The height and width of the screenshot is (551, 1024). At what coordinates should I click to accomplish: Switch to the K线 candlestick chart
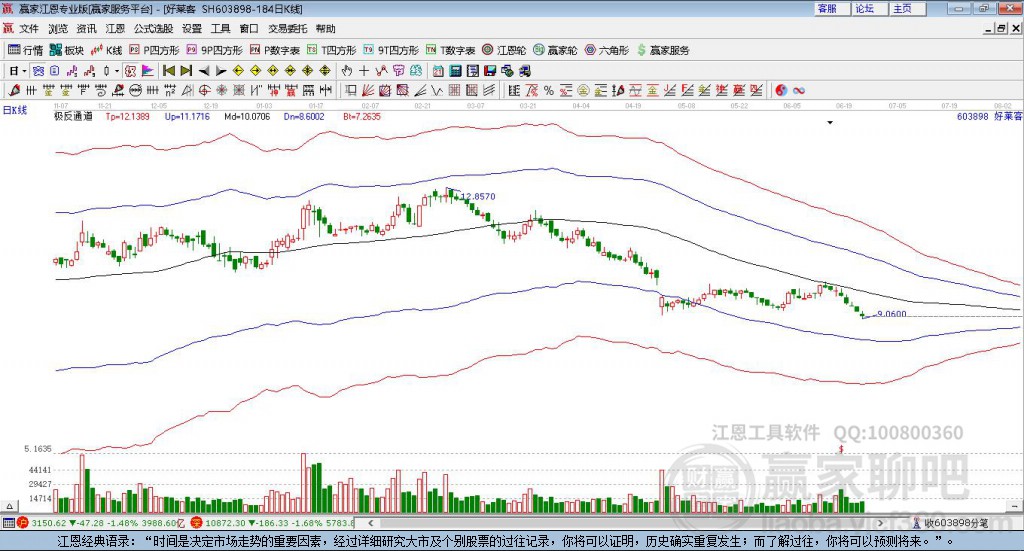106,50
